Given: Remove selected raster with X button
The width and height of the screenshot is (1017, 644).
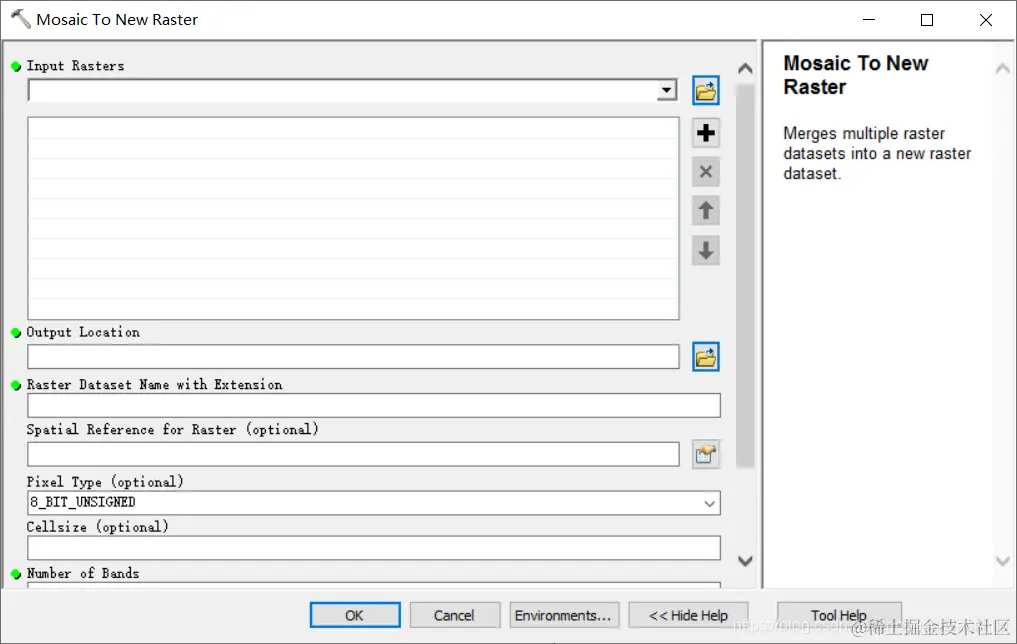Looking at the screenshot, I should point(706,172).
